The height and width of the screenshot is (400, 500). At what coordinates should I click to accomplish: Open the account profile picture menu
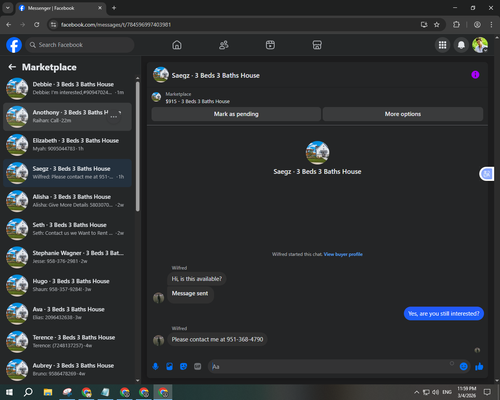click(480, 45)
